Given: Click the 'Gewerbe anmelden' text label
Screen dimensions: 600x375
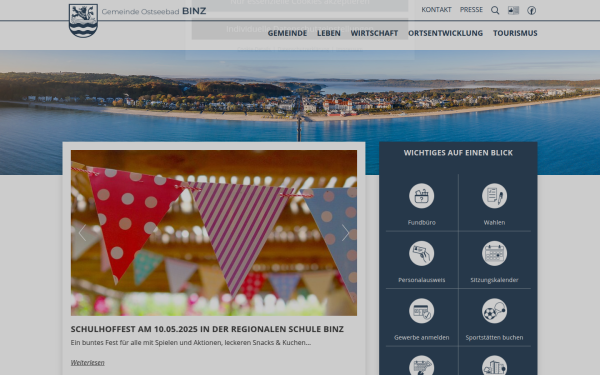Looking at the screenshot, I should click(421, 338).
